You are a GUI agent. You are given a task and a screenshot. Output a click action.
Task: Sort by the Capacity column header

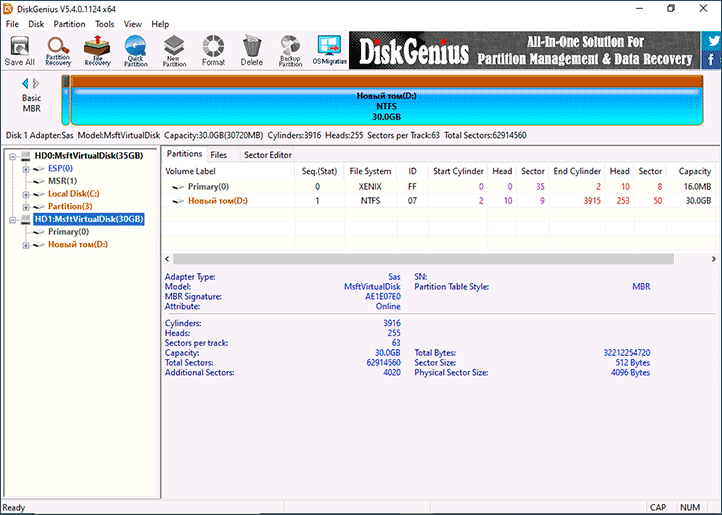694,171
